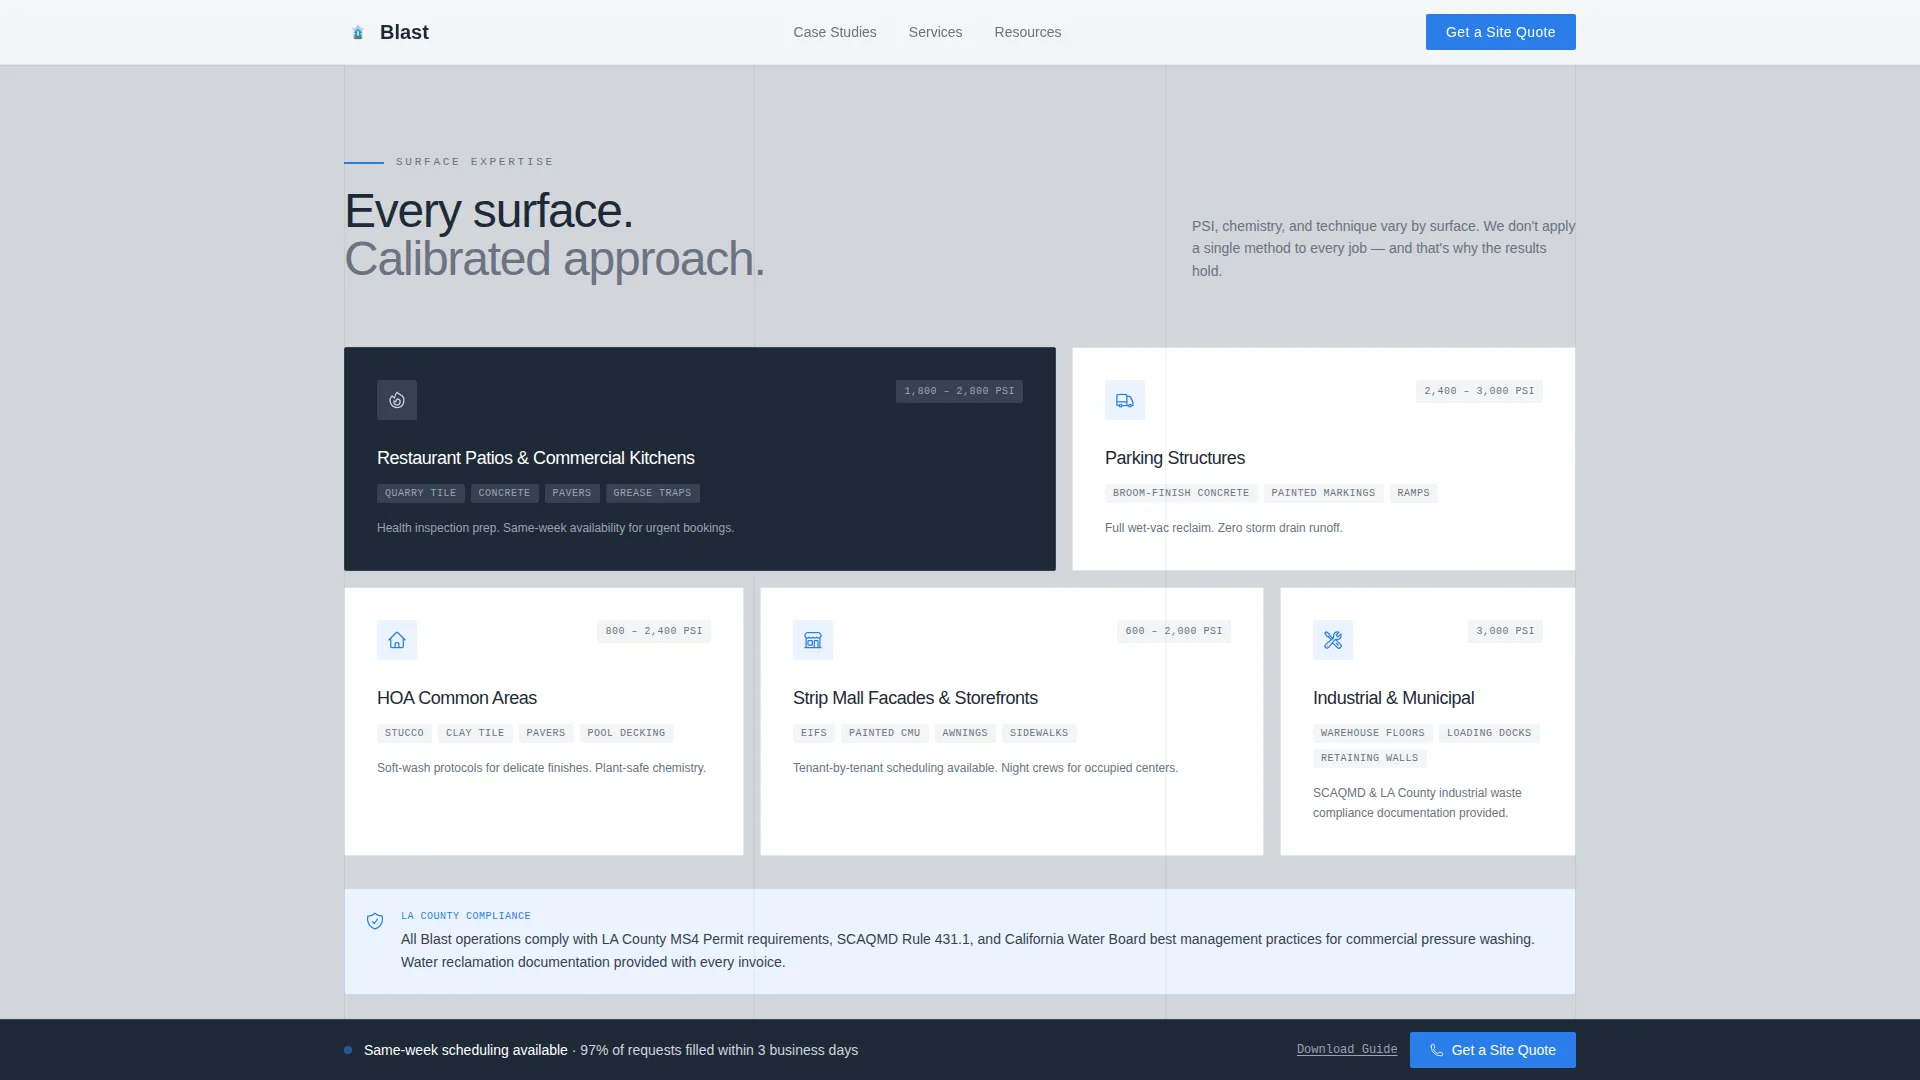Click the Health inspection prep description text

pyautogui.click(x=555, y=528)
